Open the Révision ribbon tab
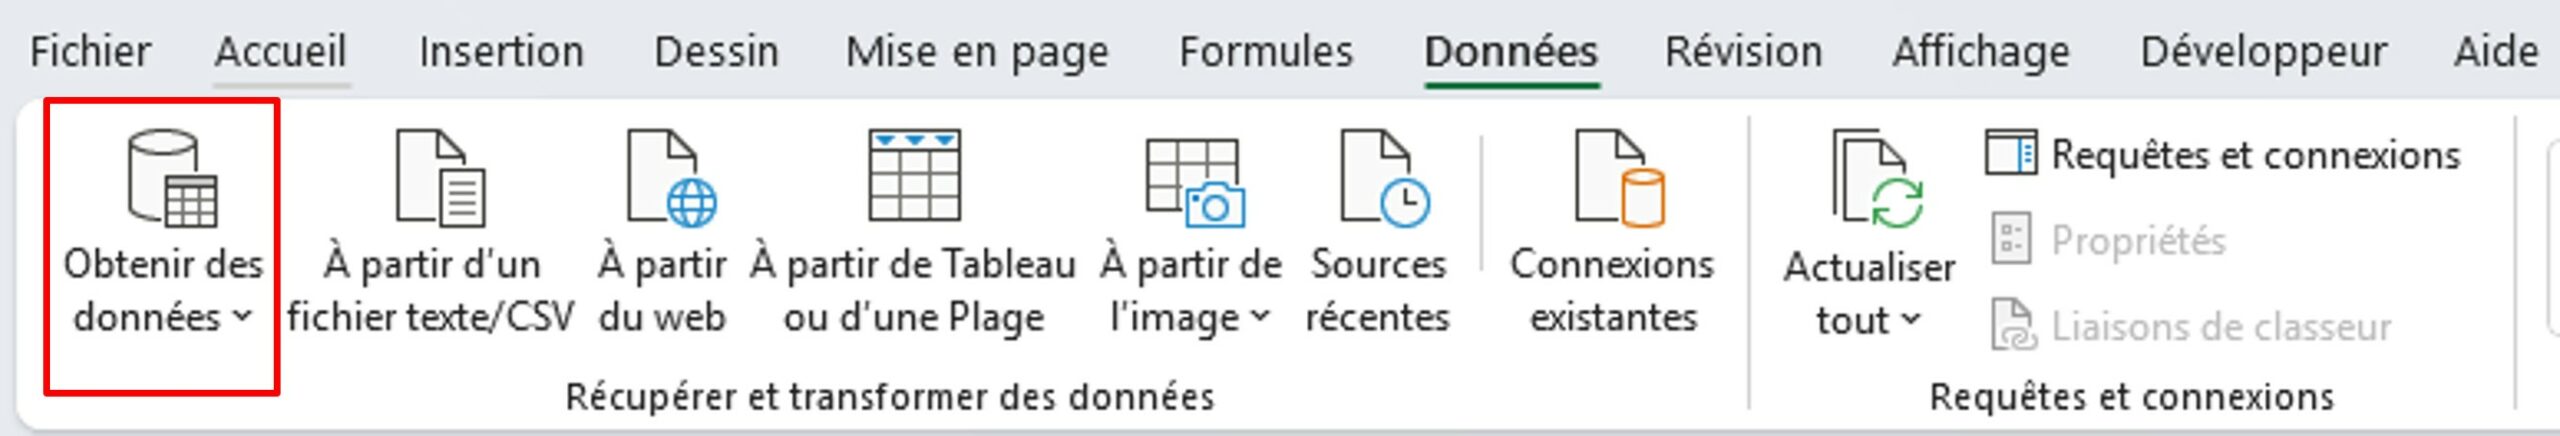This screenshot has height=436, width=2560. (1743, 52)
